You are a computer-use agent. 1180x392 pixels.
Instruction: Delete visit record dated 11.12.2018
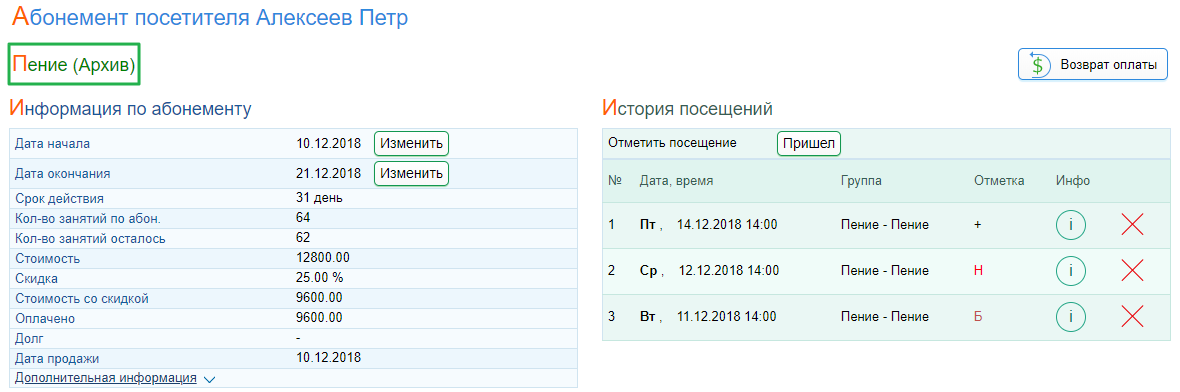(1132, 317)
